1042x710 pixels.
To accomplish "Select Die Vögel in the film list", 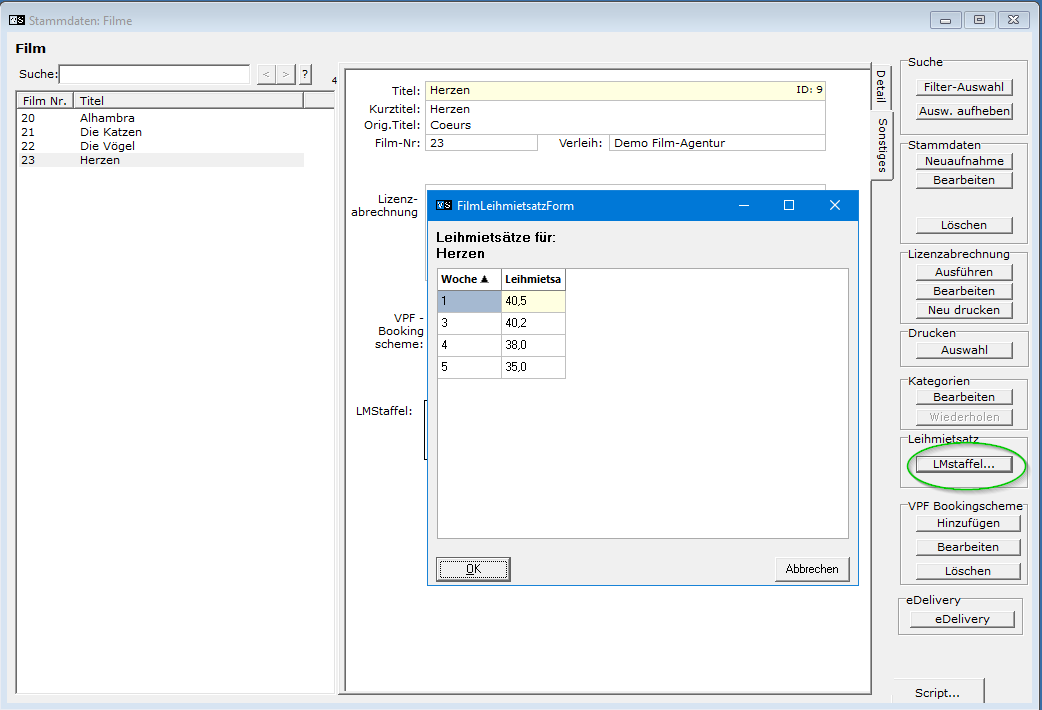I will point(107,146).
